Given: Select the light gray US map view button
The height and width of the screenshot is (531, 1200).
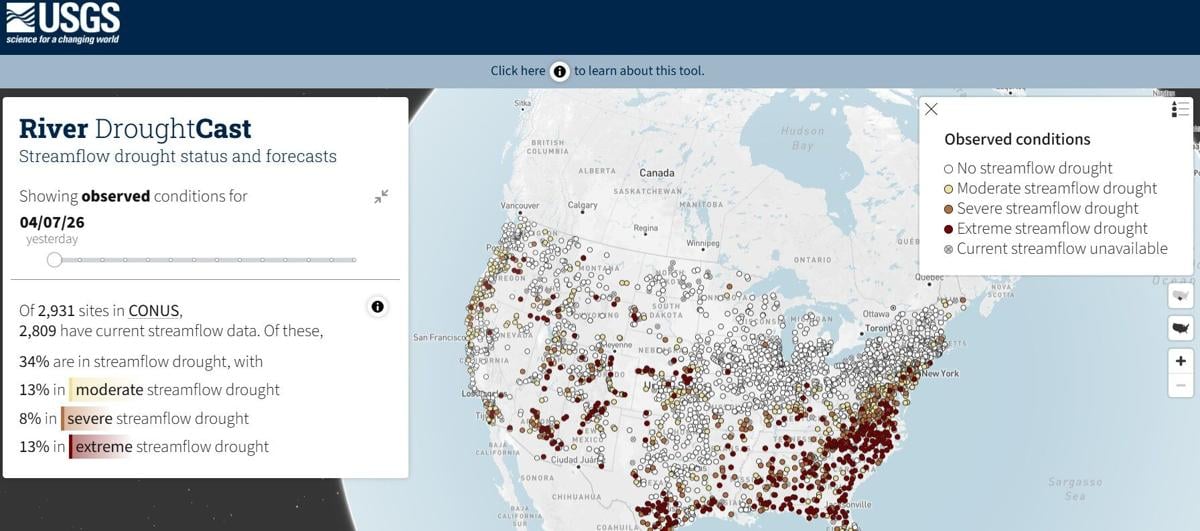Looking at the screenshot, I should [1181, 295].
